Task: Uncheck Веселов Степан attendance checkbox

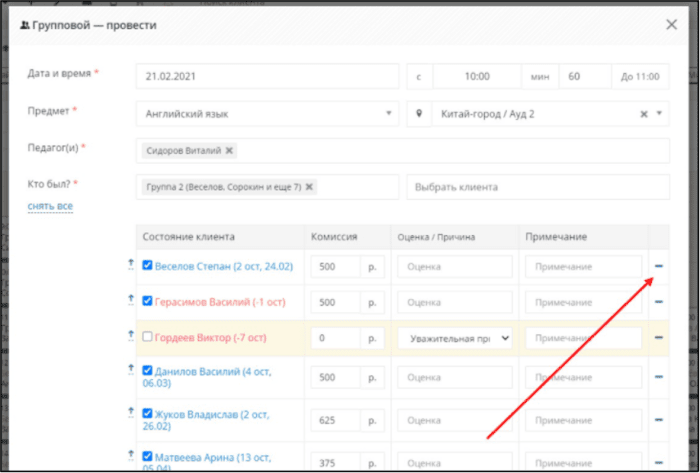Action: [147, 265]
